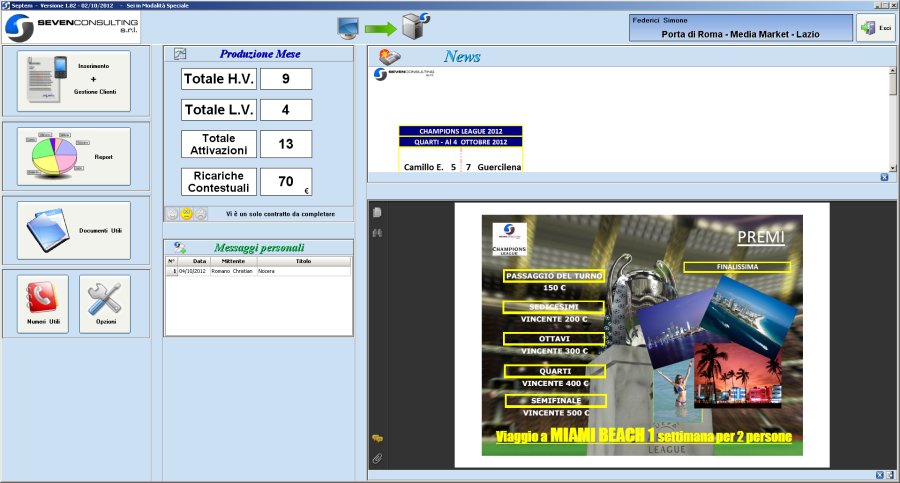The height and width of the screenshot is (483, 900).
Task: Click the yellow neutral smiley face
Action: (186, 214)
